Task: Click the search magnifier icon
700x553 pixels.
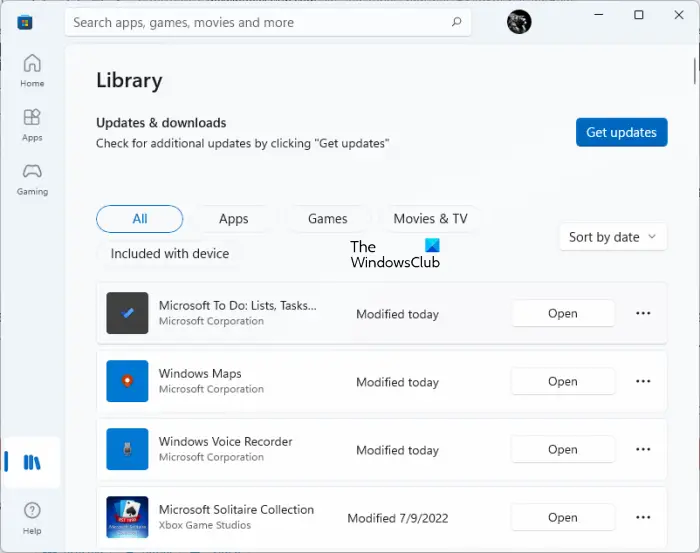Action: 456,22
